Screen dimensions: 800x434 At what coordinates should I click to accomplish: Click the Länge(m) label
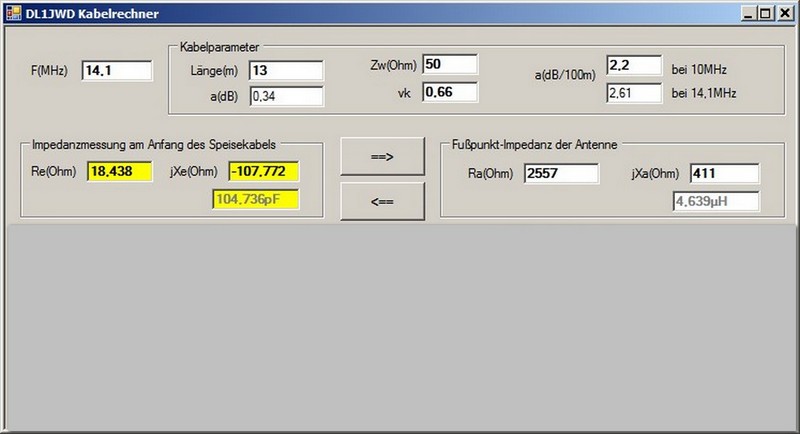point(214,71)
